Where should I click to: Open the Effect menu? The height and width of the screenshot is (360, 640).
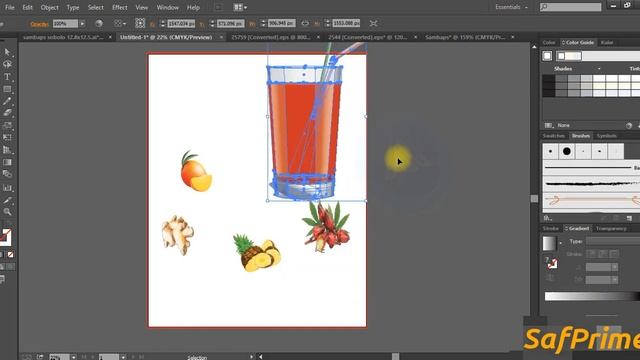tap(120, 7)
